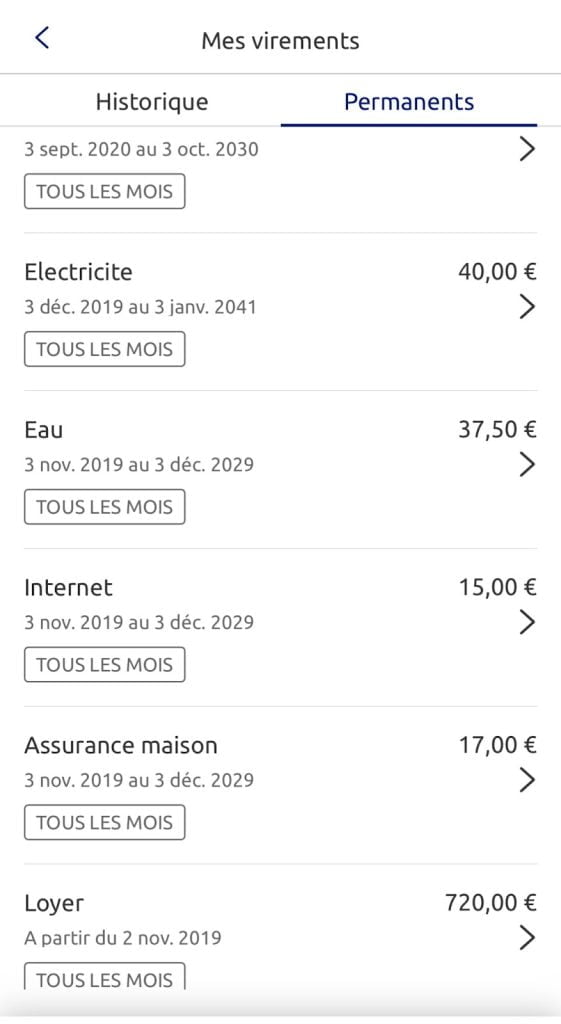Open the Assurance maison details chevron

[526, 780]
